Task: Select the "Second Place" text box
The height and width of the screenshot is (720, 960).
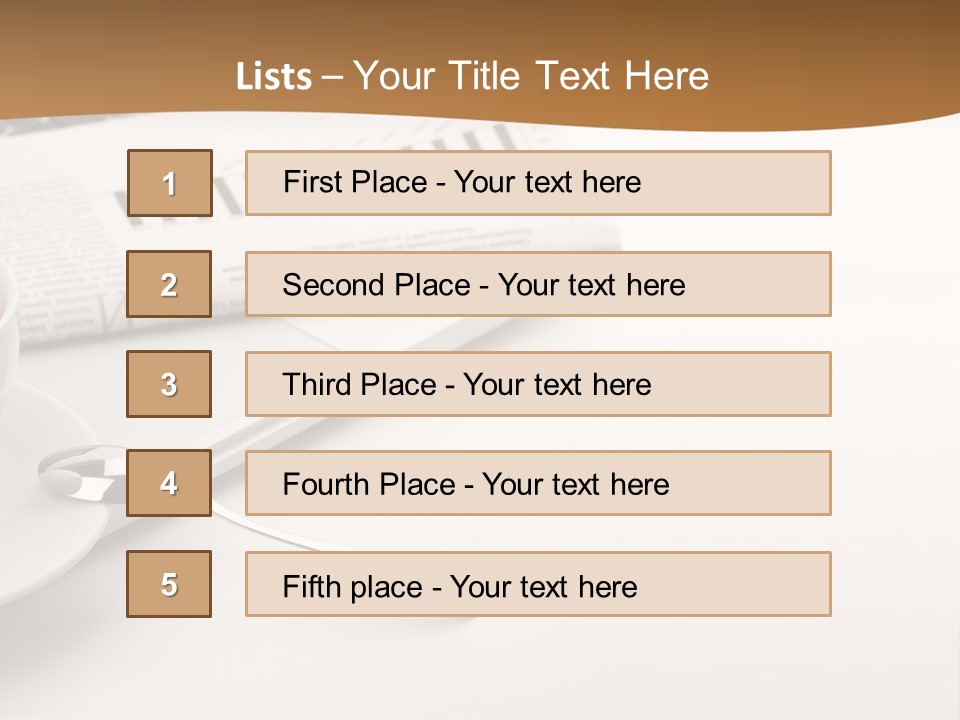Action: click(538, 284)
